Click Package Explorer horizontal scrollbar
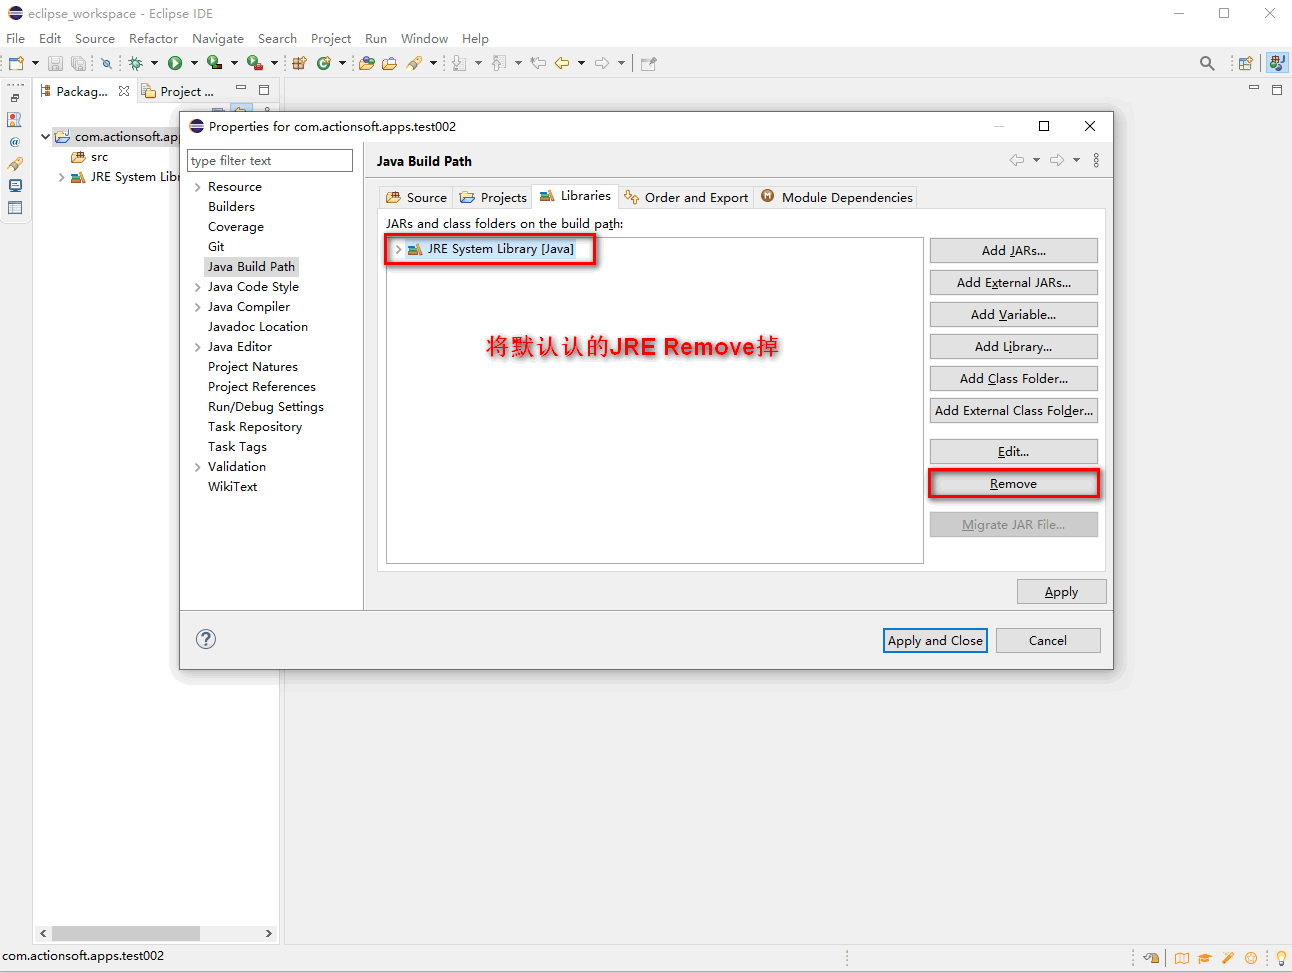Viewport: 1292px width, 973px height. click(x=126, y=933)
